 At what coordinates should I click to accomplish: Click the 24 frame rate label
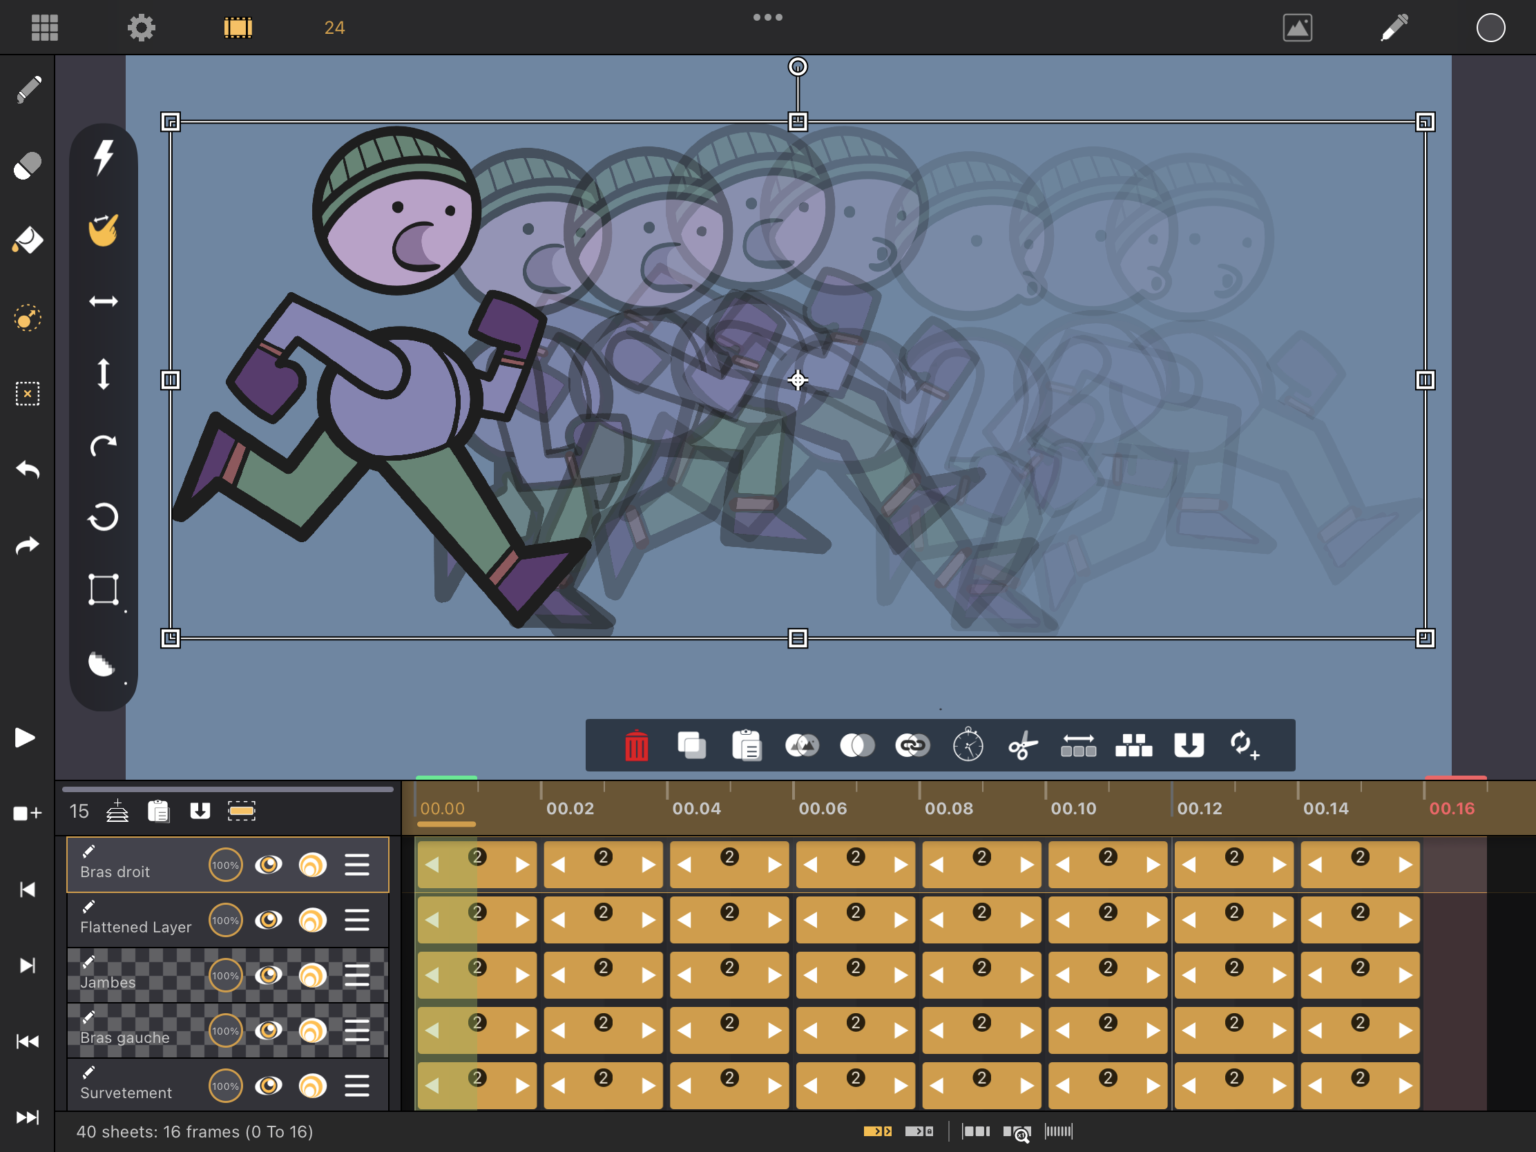click(x=333, y=27)
